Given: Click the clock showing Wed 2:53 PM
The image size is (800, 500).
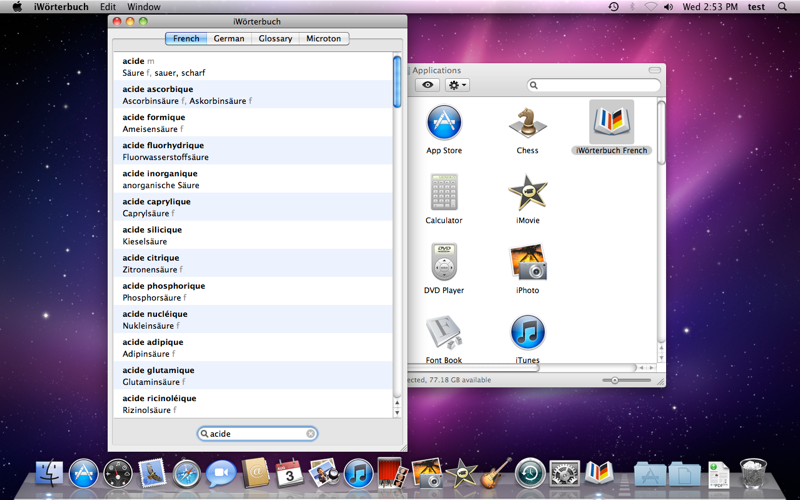Looking at the screenshot, I should point(710,7).
